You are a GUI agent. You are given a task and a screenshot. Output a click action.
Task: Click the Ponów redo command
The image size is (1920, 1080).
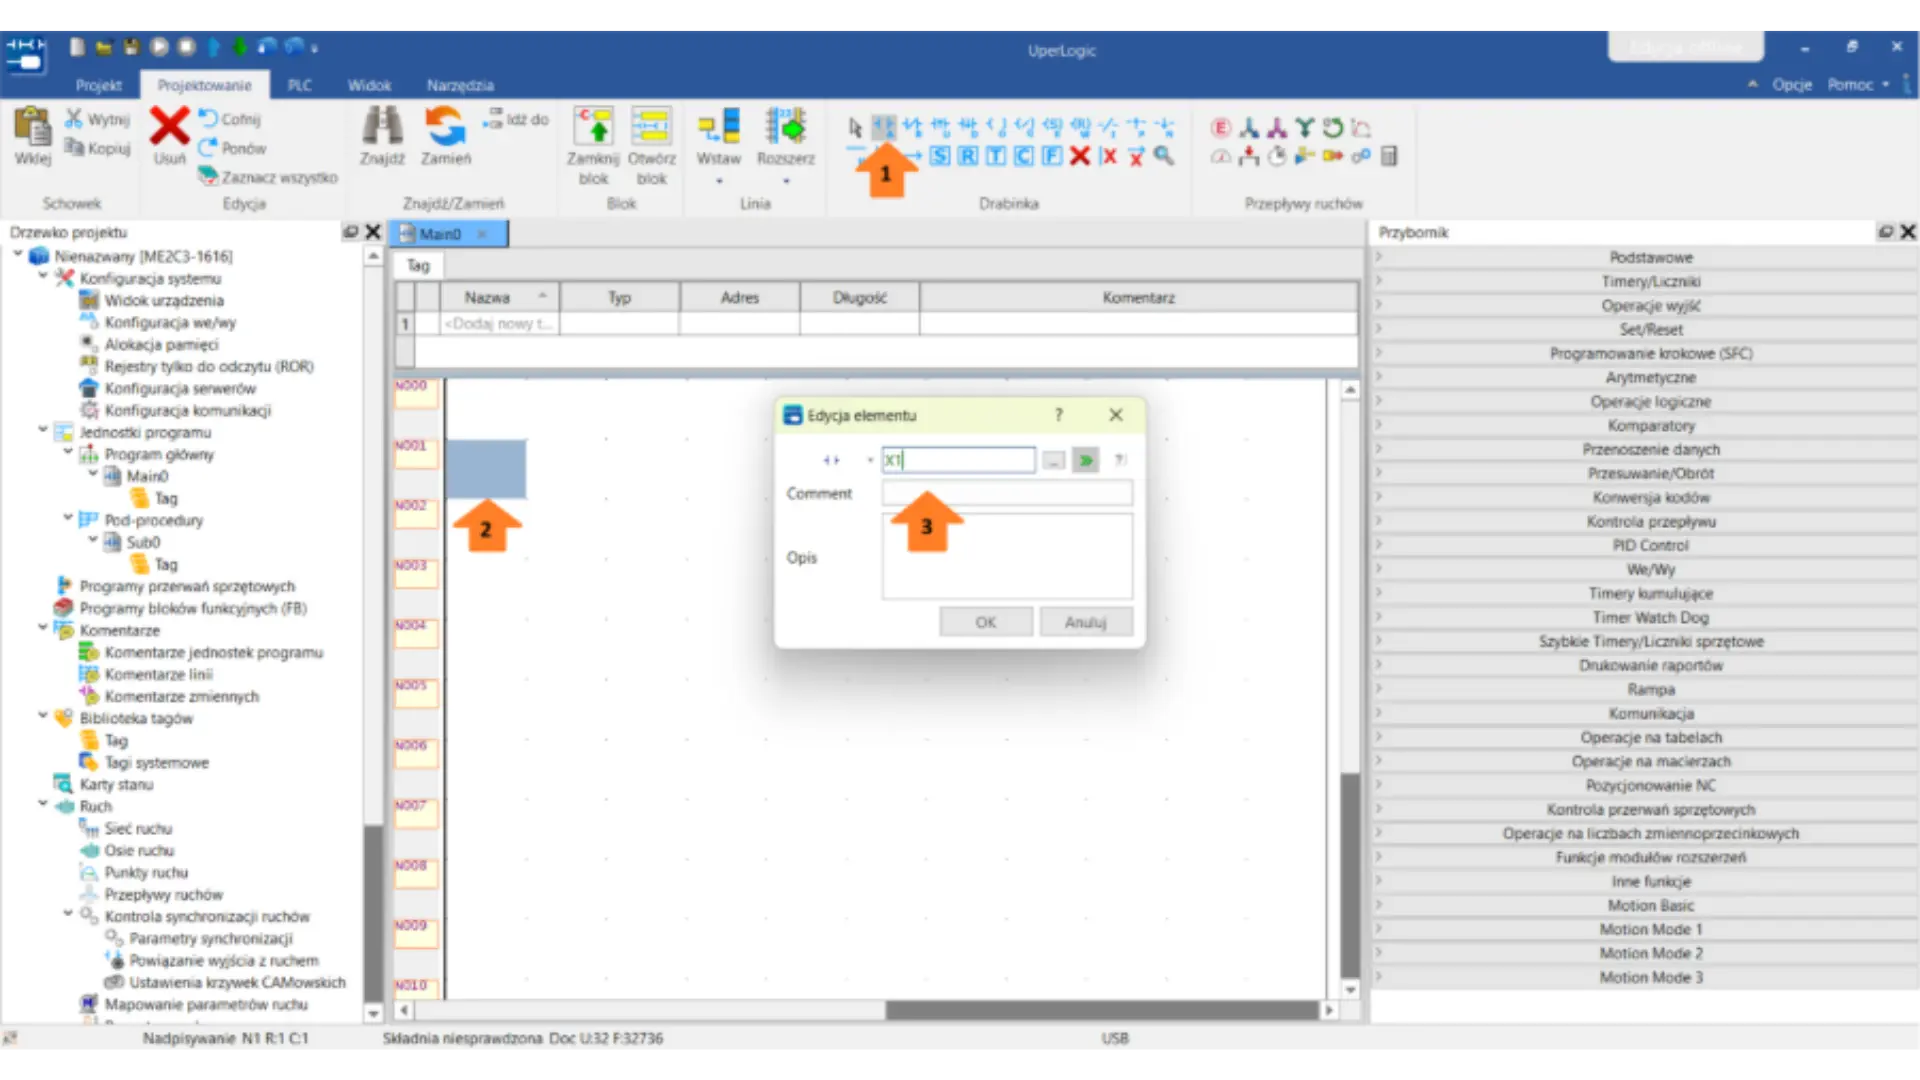[232, 148]
